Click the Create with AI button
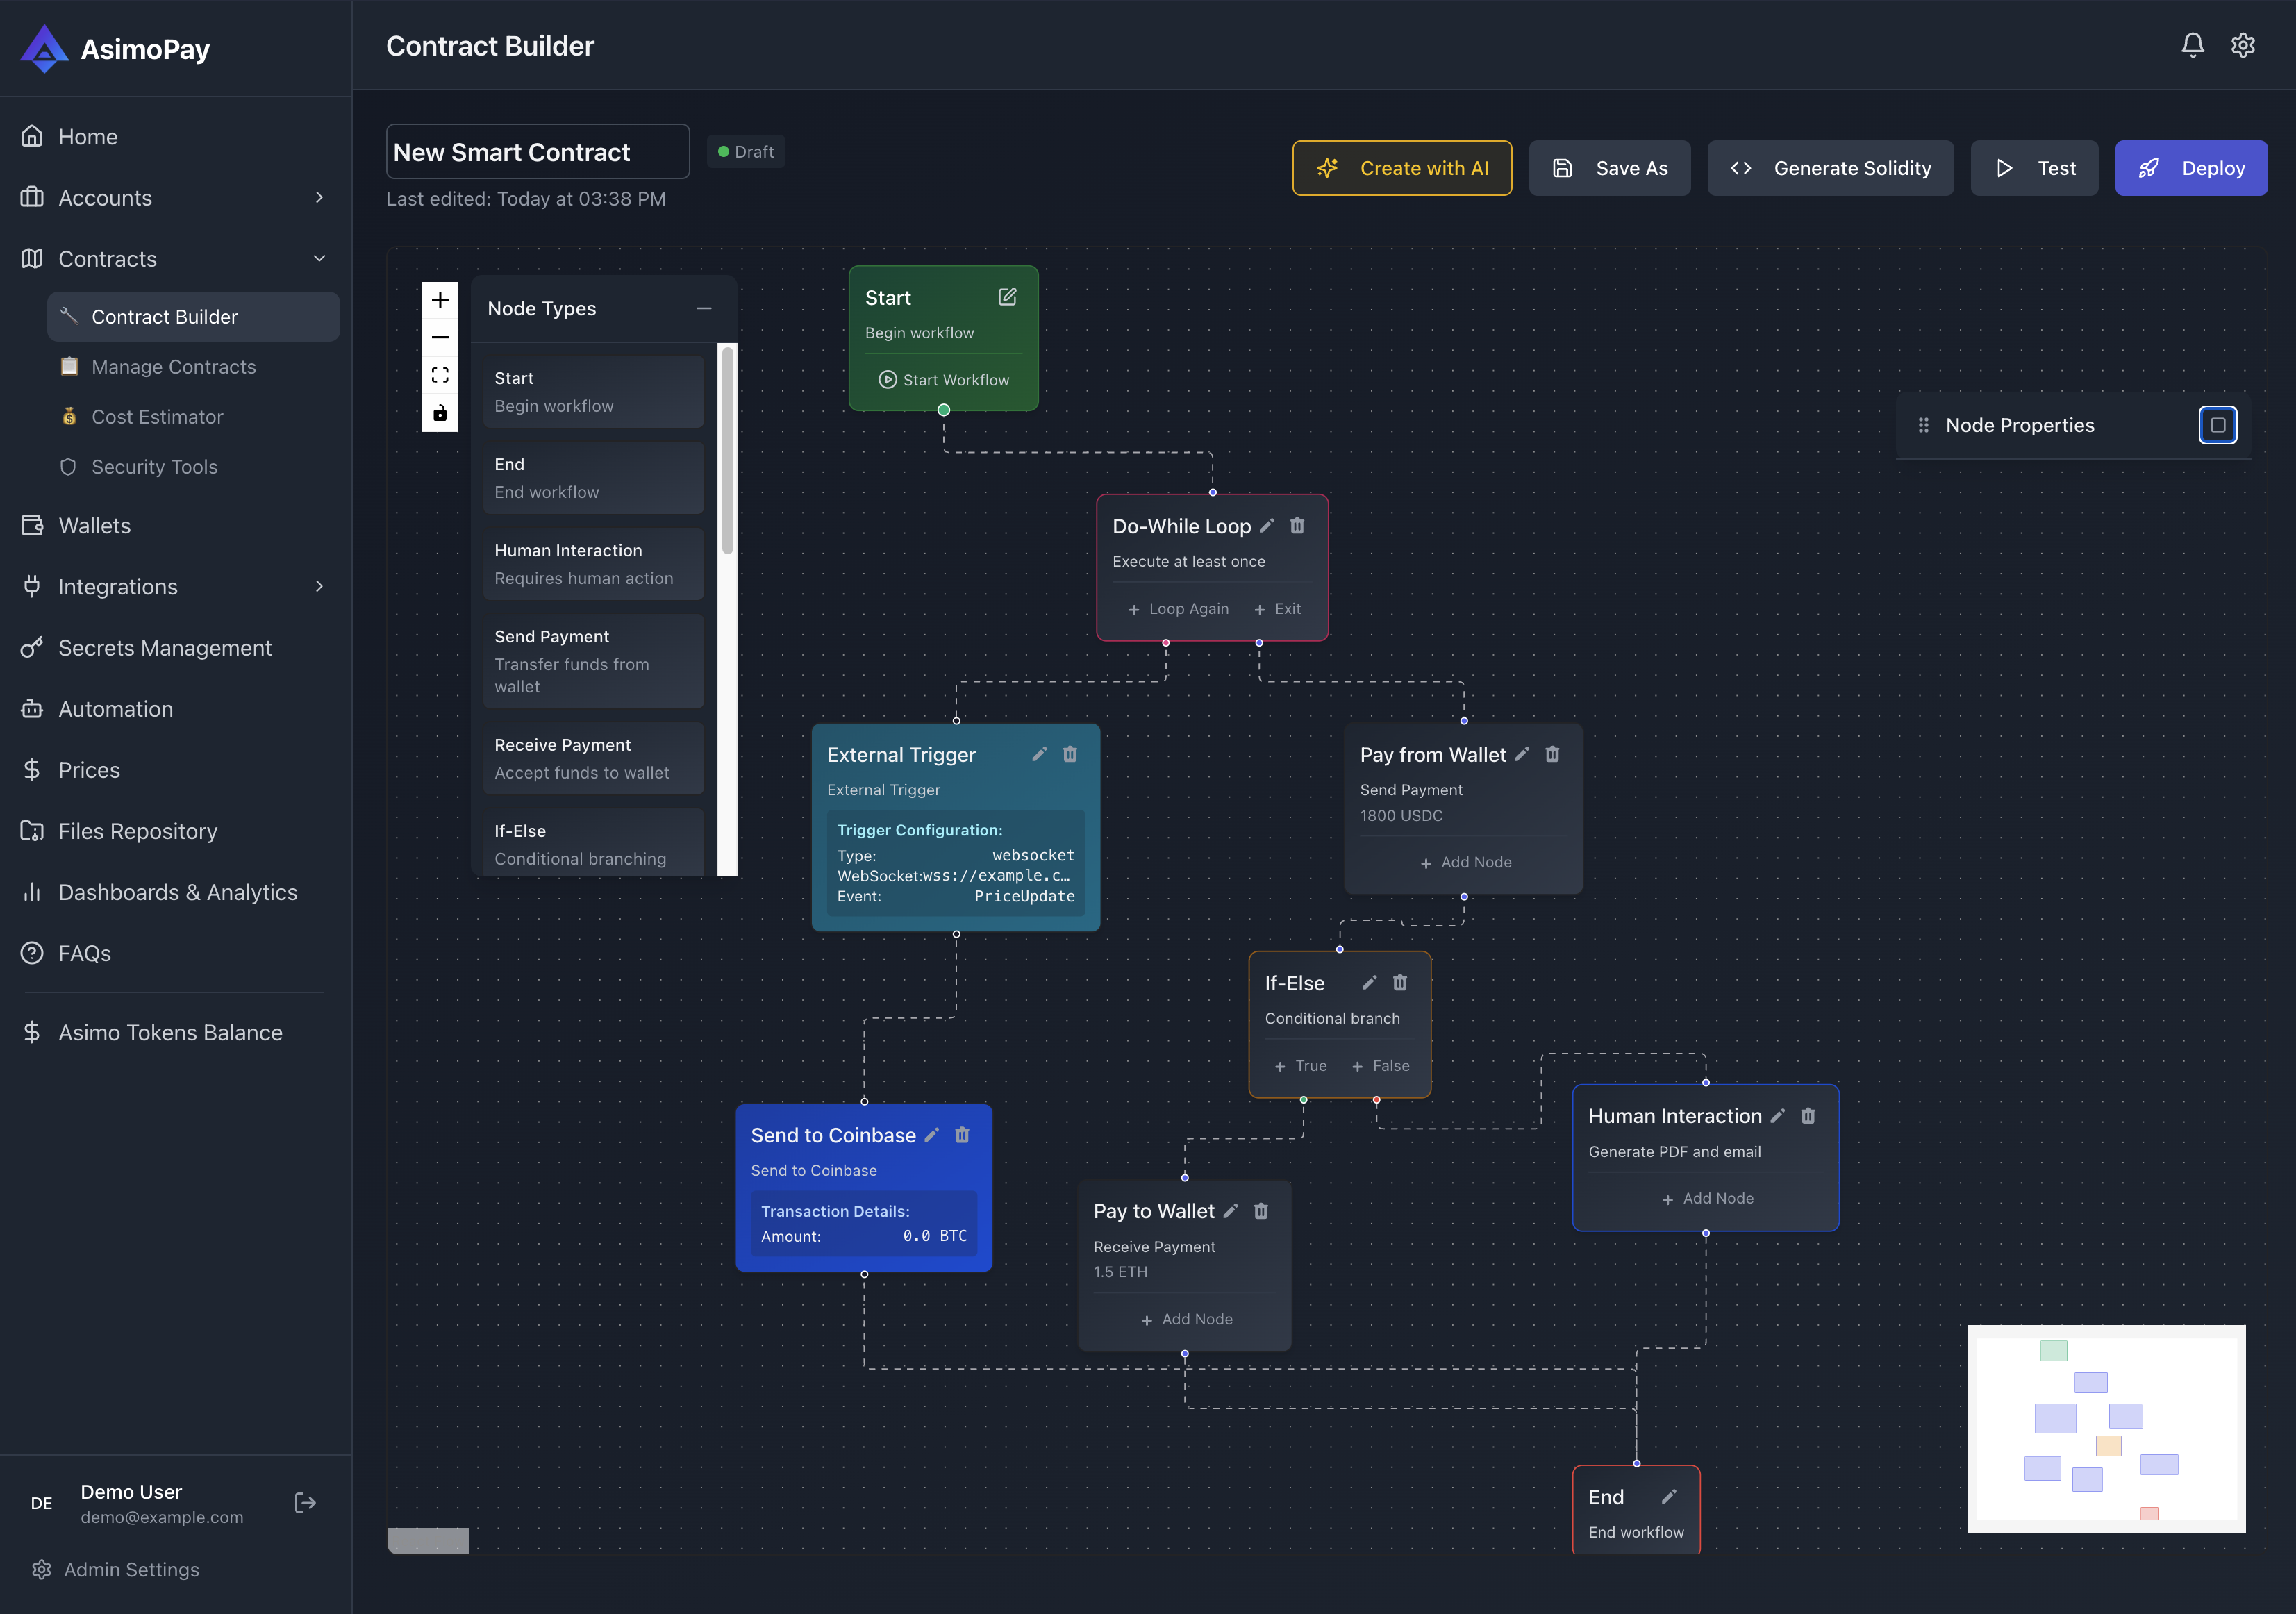 coord(1402,167)
